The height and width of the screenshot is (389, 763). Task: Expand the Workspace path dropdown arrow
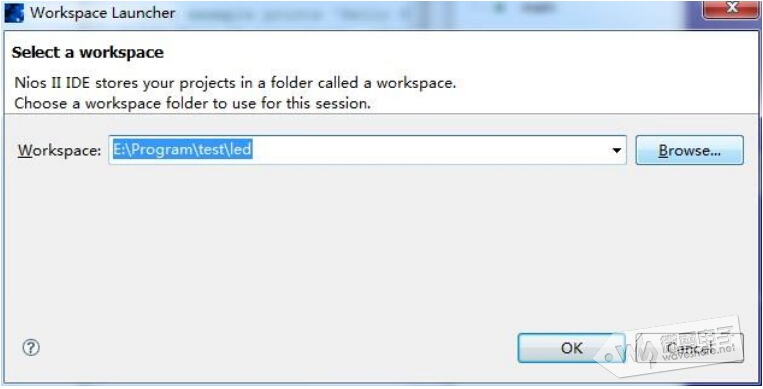click(617, 150)
